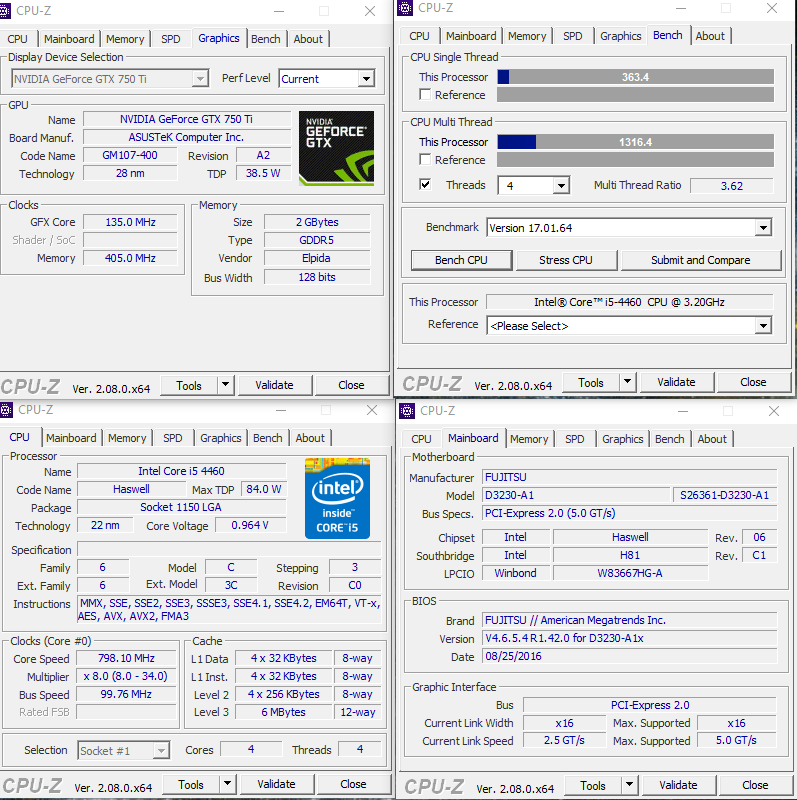Viewport: 797px width, 800px height.
Task: Open the Socket #1 selection dropdown
Action: [x=161, y=751]
